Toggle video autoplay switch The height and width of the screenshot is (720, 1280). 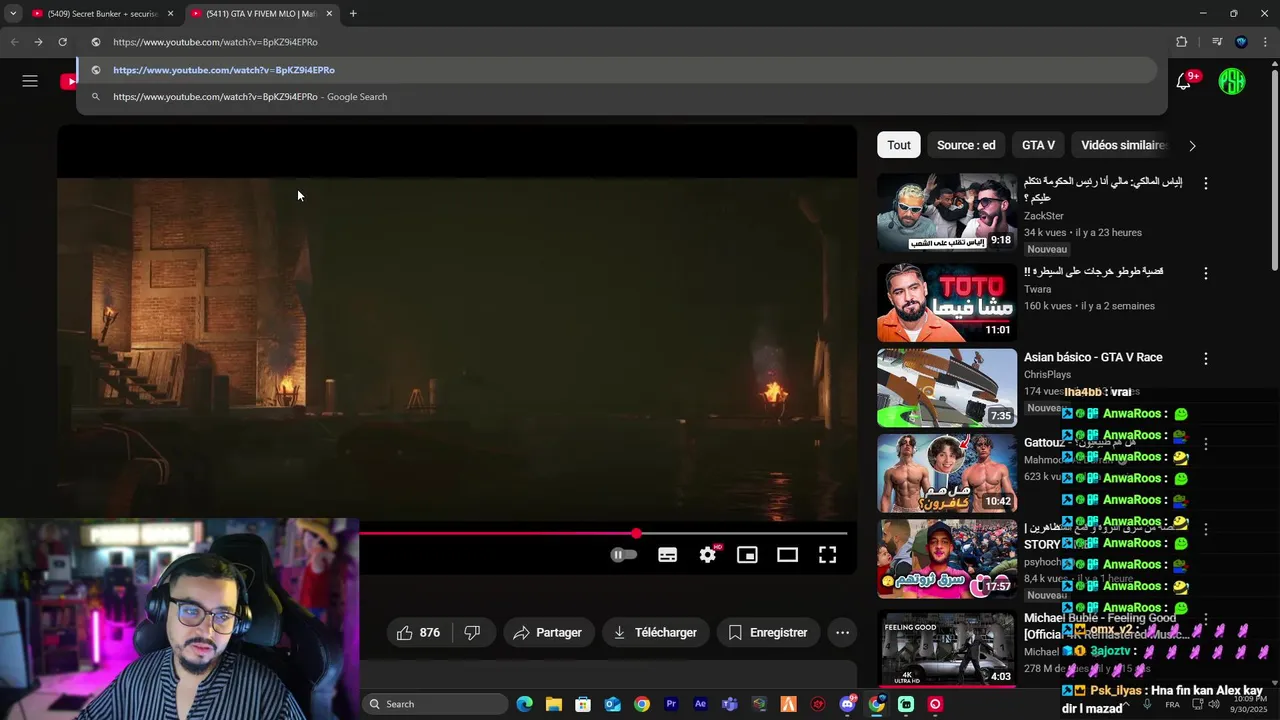pos(623,555)
